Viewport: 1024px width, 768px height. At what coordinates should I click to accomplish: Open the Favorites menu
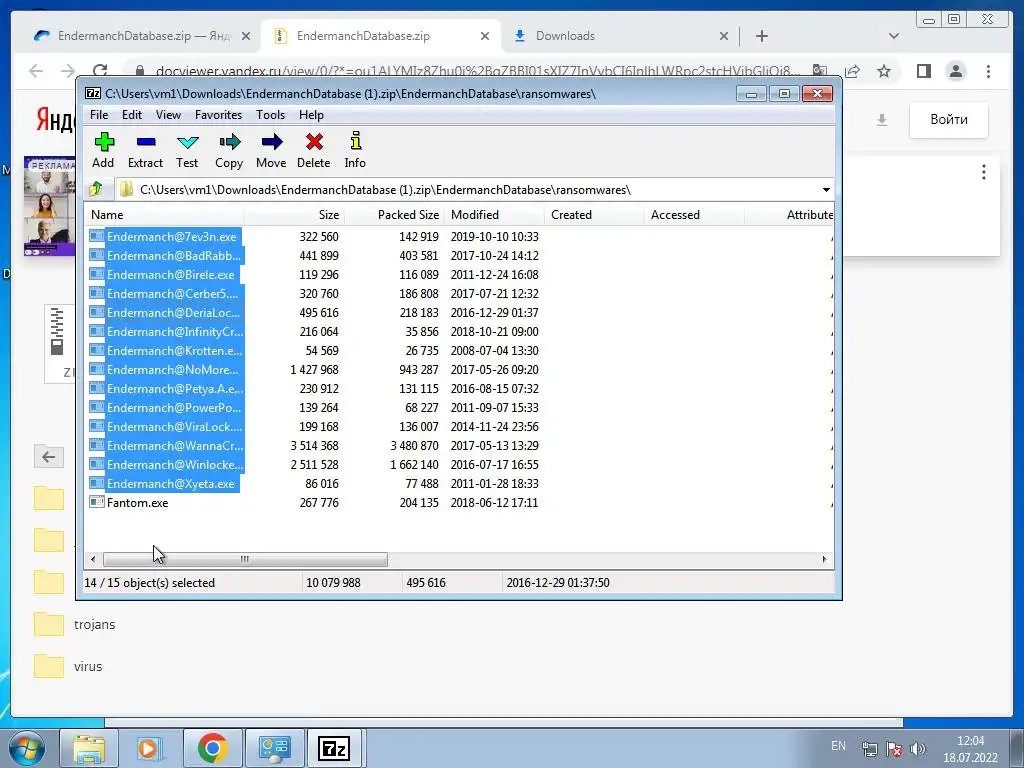[218, 115]
